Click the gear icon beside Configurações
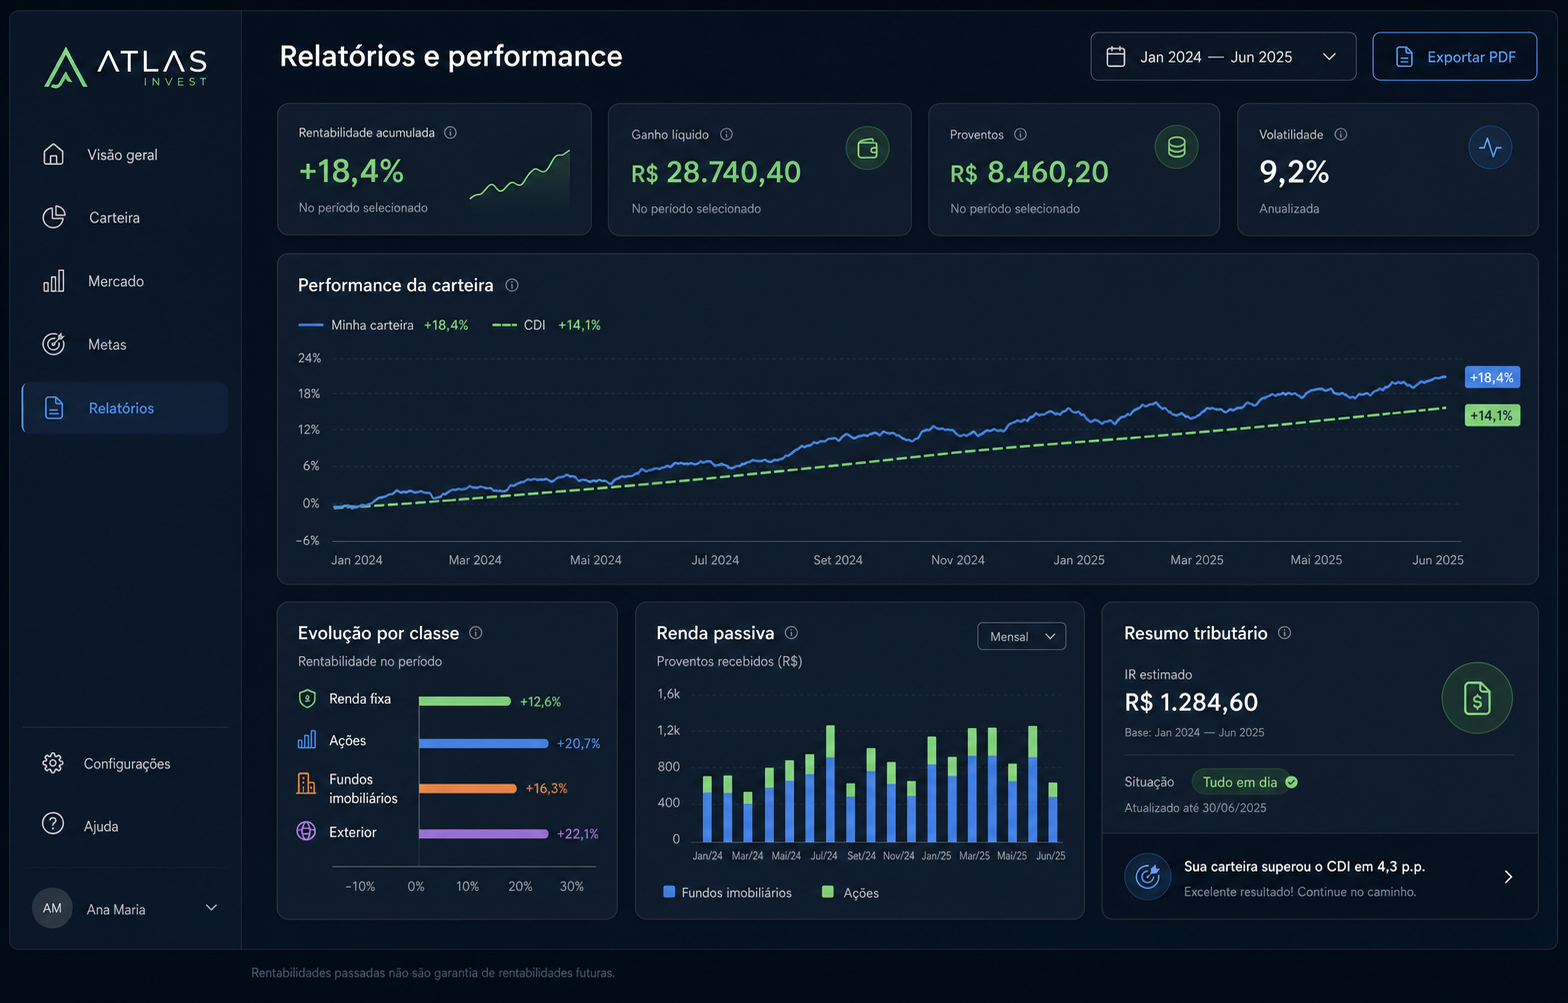Viewport: 1568px width, 1003px height. click(53, 763)
